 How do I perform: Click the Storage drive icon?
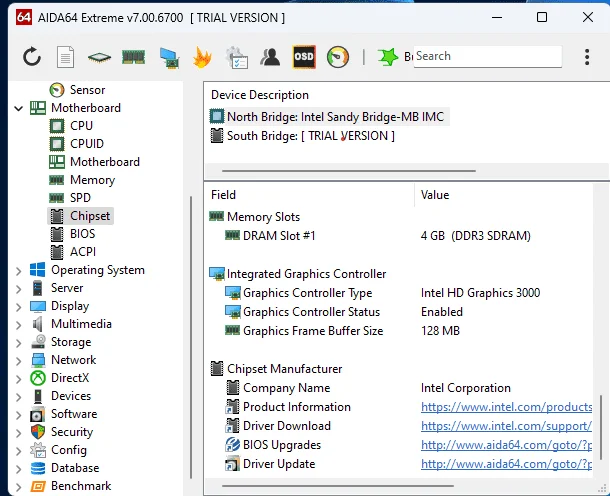point(38,342)
